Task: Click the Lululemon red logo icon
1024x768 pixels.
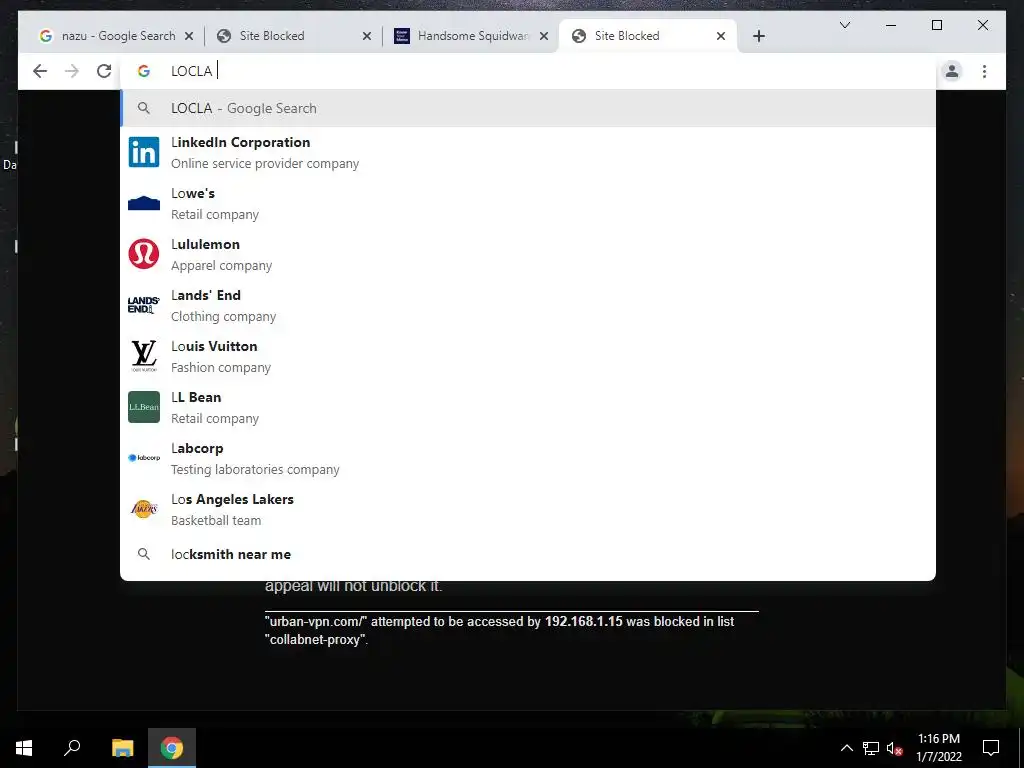Action: [144, 254]
